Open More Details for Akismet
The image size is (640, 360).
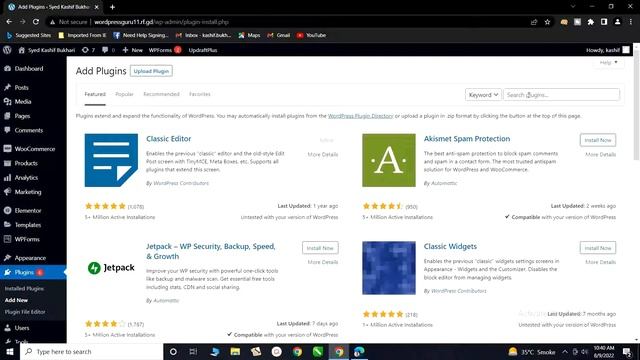point(600,155)
